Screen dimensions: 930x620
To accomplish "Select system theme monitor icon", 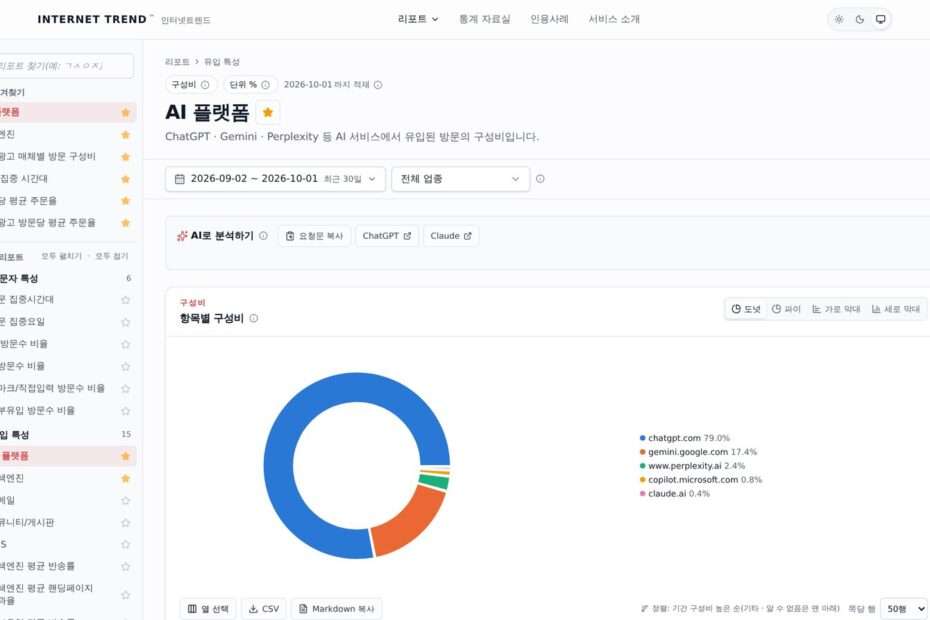I will (881, 20).
